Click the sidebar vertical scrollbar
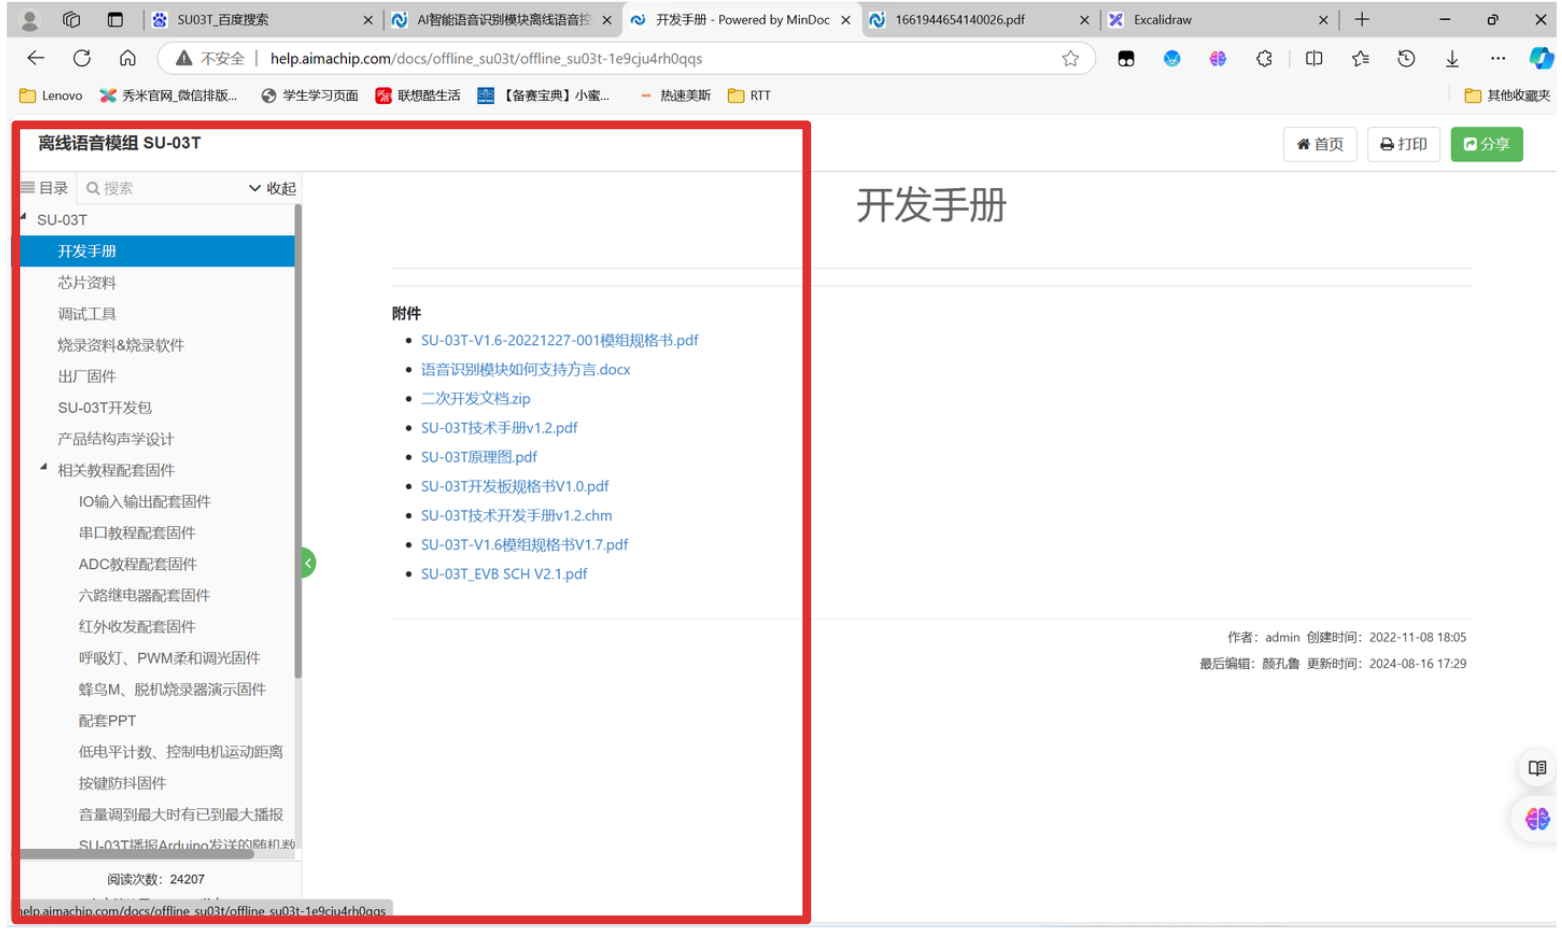Image resolution: width=1562 pixels, height=933 pixels. (298, 440)
